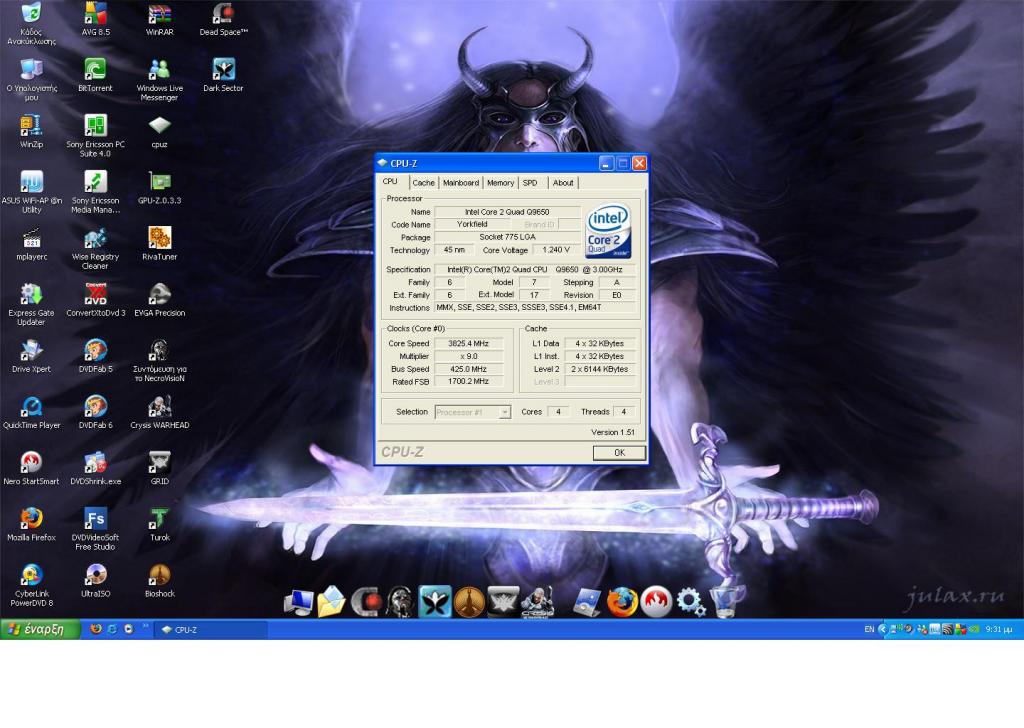Select the ConvertXtoDvd 3 icon
Image resolution: width=1024 pixels, height=728 pixels.
(95, 299)
